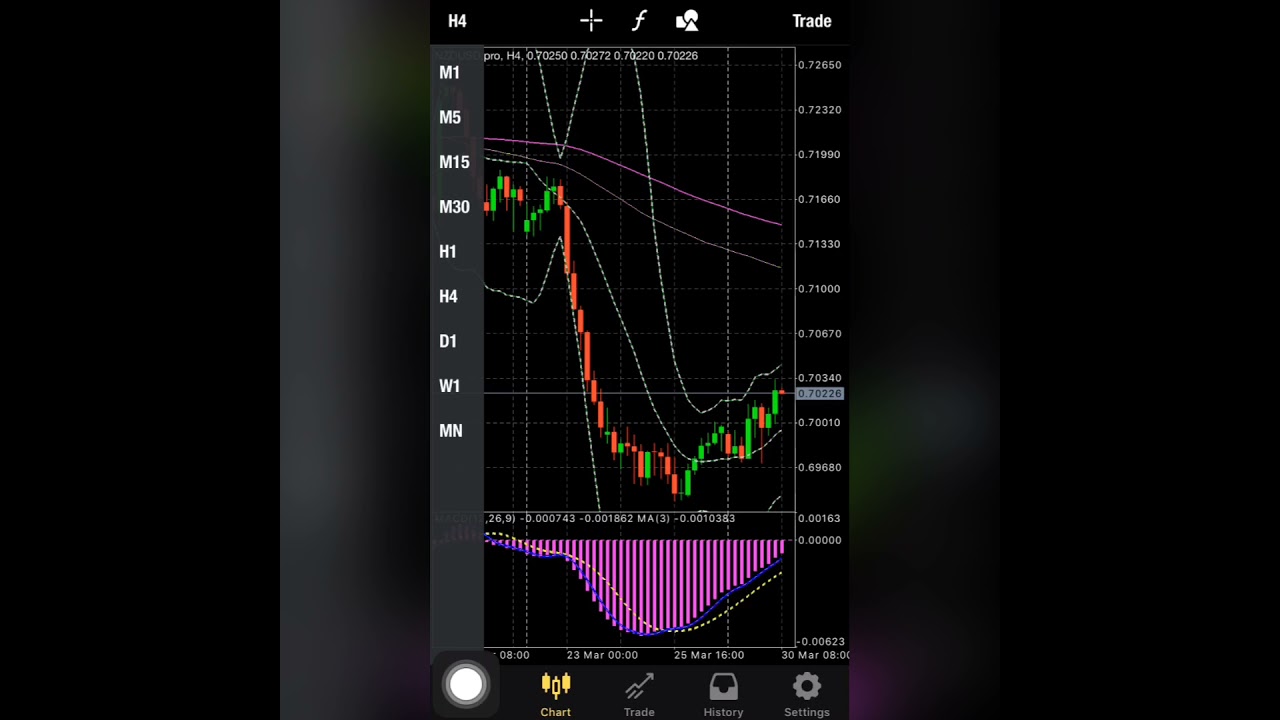Open the indicators function icon
The height and width of the screenshot is (720, 1280).
639,21
